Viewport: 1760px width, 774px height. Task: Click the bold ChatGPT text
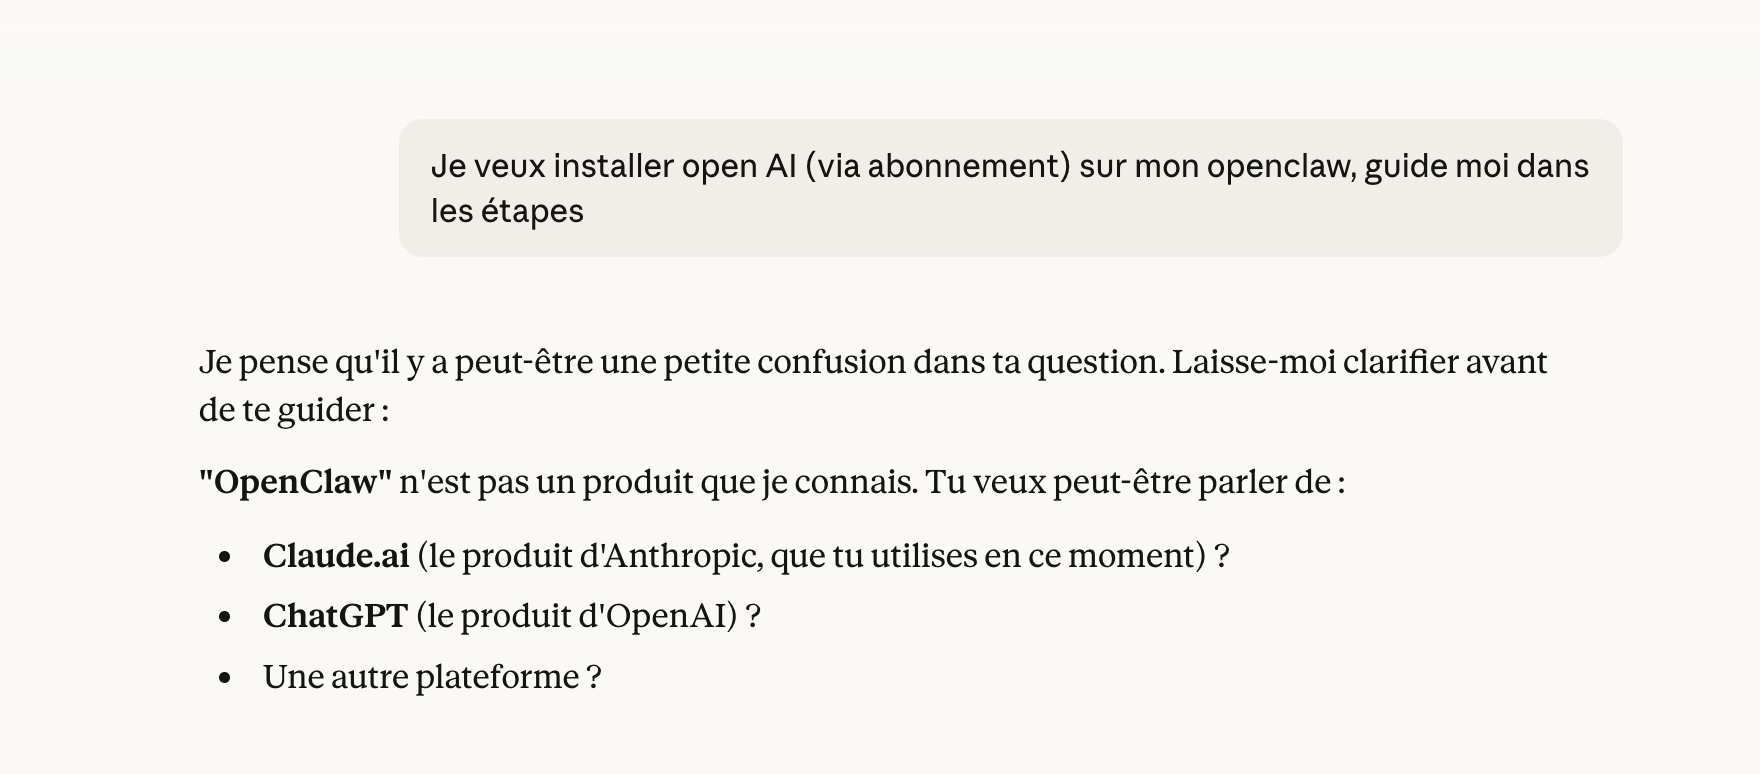click(x=335, y=616)
